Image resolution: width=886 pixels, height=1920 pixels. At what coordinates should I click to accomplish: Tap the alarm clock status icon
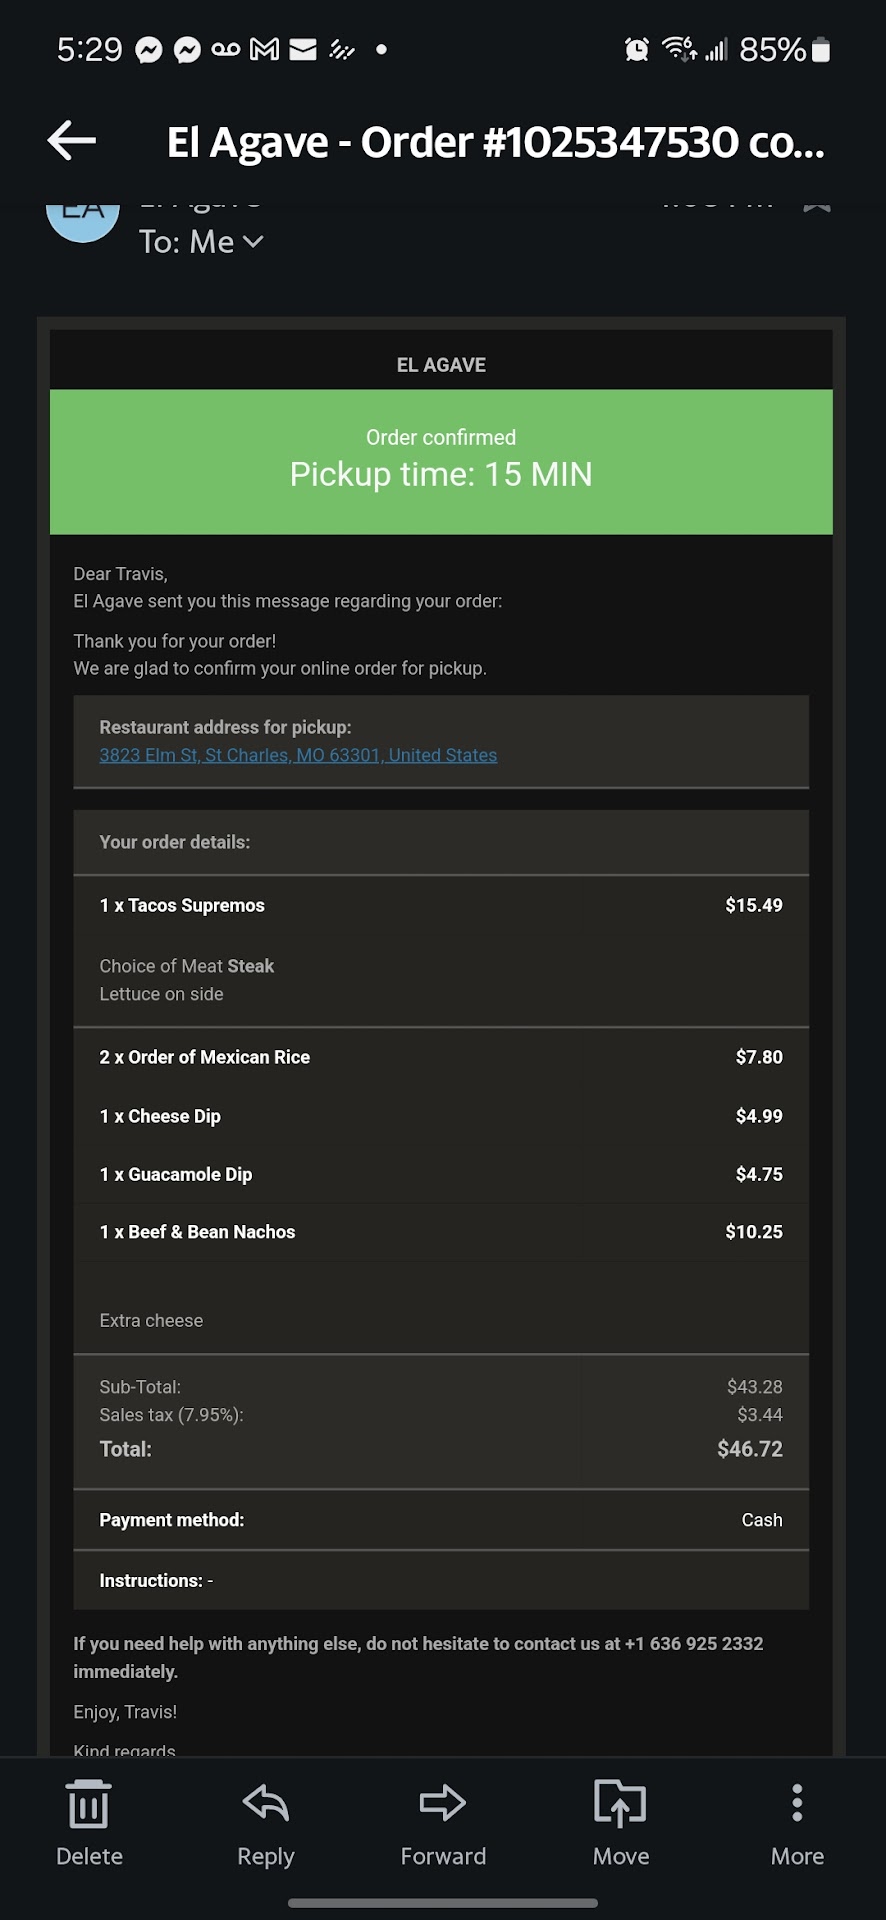(x=636, y=49)
